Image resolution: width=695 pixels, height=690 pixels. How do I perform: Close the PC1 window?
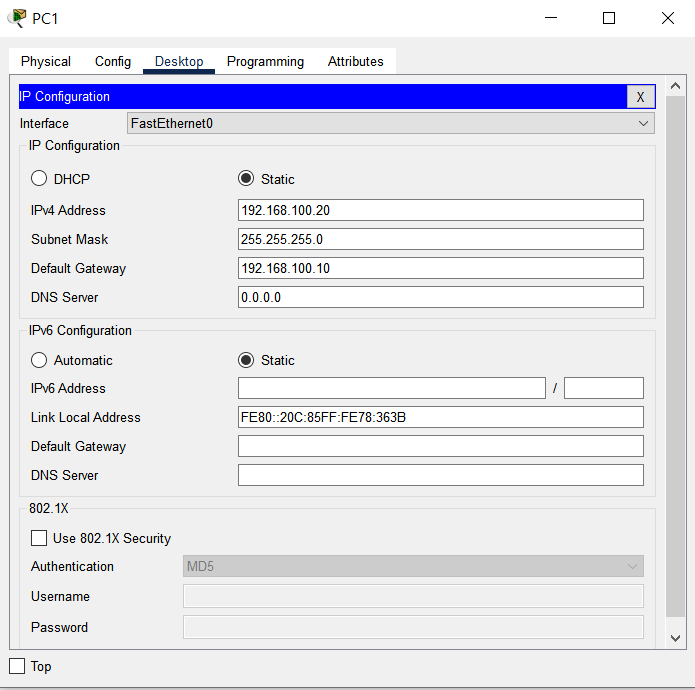[668, 18]
